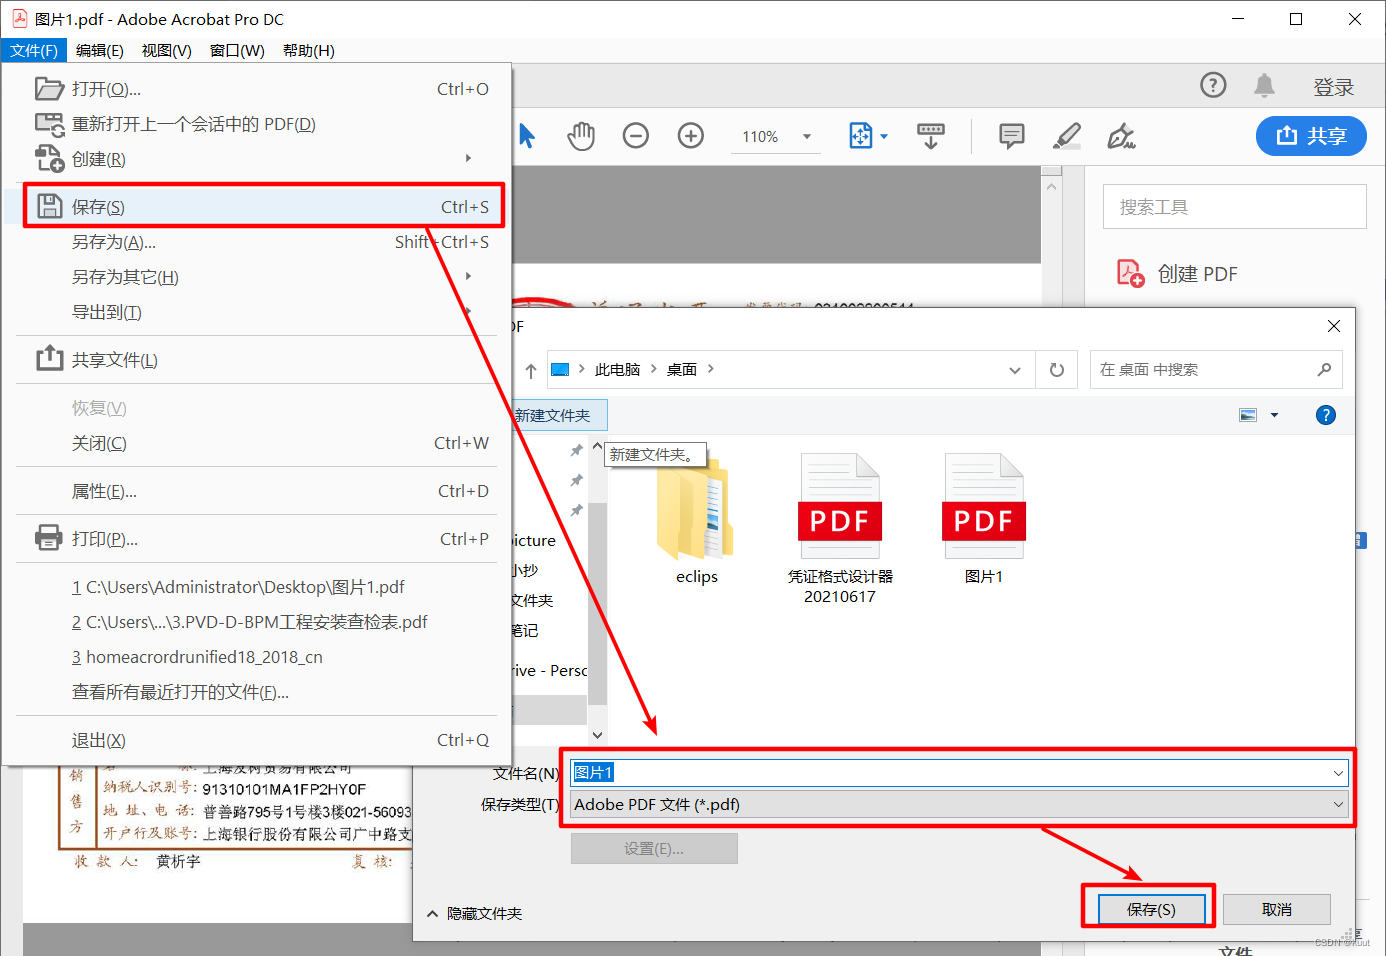Screen dimensions: 1386x956
Task: Click the This PC icon in address bar
Action: [x=561, y=370]
